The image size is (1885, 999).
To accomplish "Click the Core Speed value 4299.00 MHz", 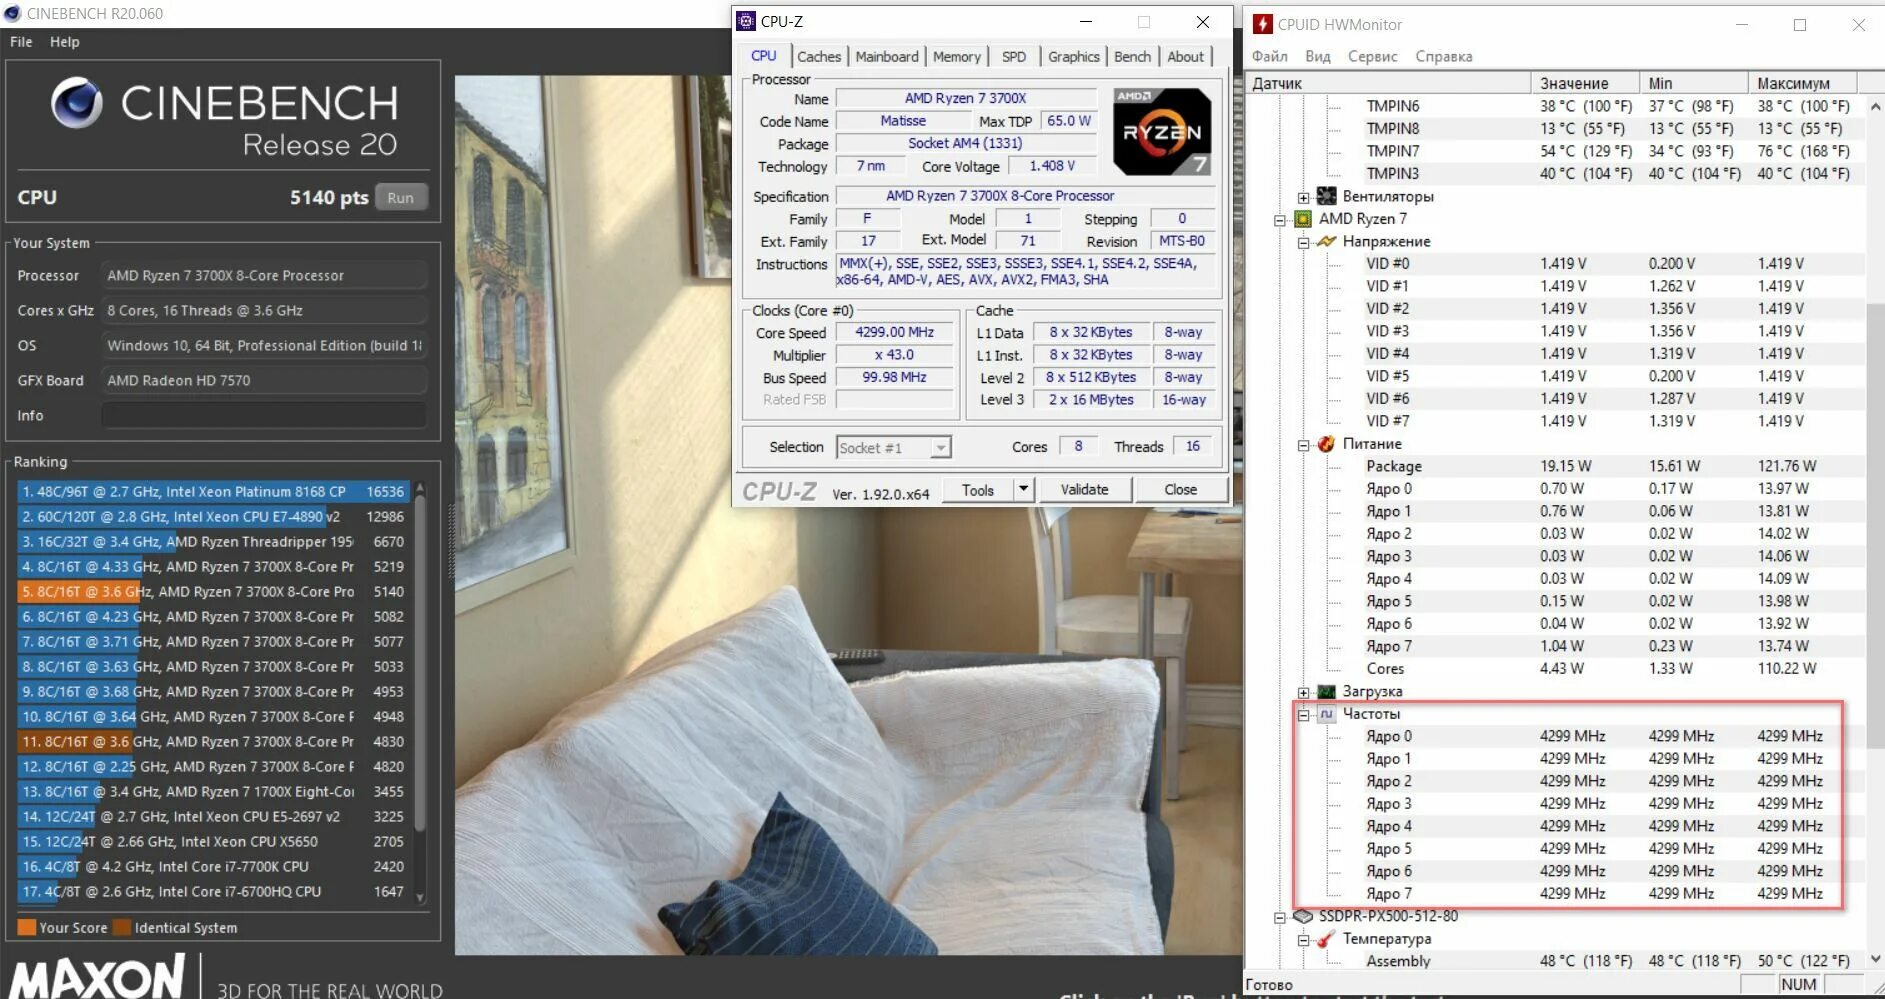I will [x=894, y=332].
